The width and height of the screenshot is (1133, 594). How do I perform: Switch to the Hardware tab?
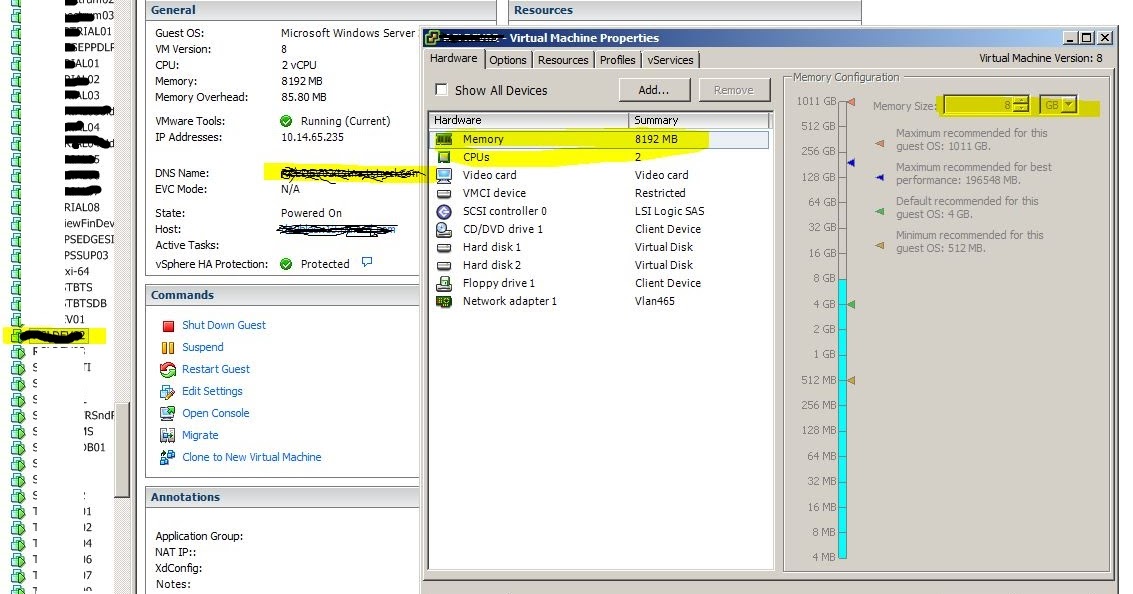coord(454,59)
